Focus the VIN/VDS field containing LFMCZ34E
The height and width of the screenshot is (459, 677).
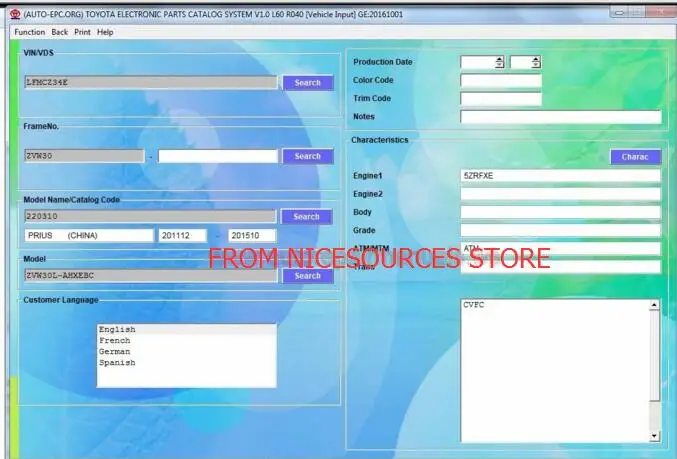(x=151, y=82)
